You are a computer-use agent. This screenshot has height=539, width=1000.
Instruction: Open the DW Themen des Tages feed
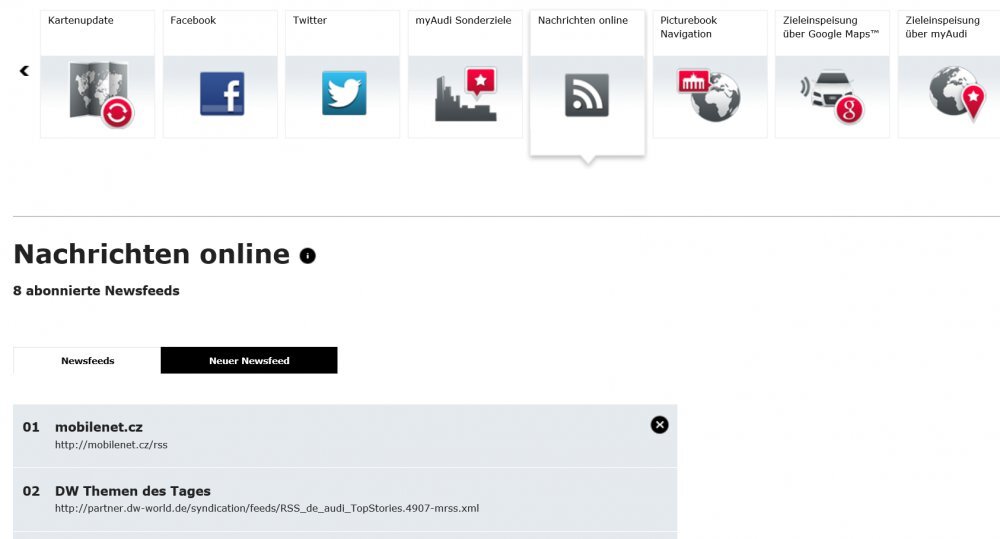(x=133, y=491)
